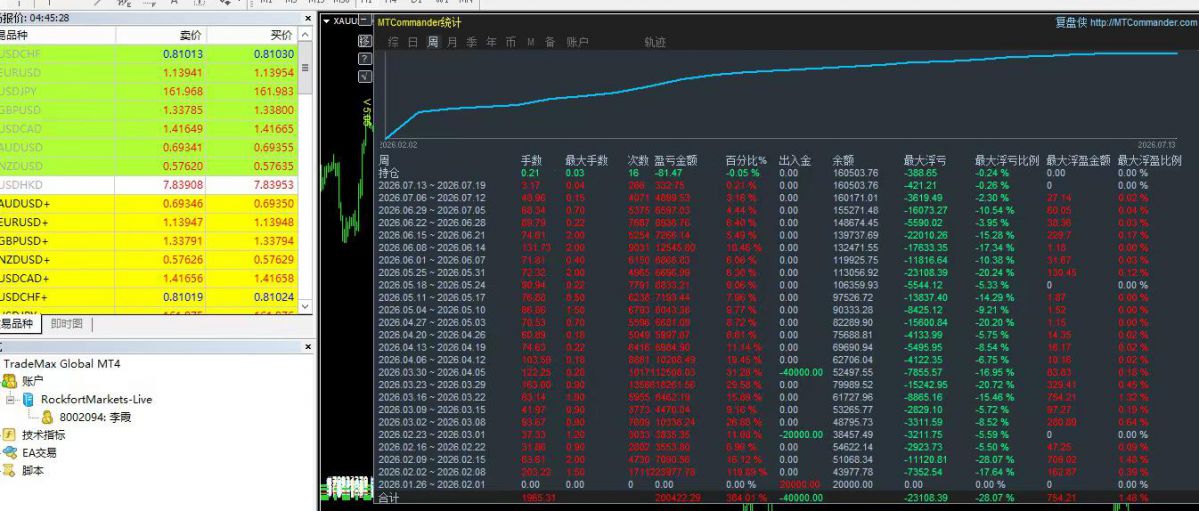Screen dimensions: 1199x511
Task: Select the EURUSD+ symbol row
Action: [148, 223]
